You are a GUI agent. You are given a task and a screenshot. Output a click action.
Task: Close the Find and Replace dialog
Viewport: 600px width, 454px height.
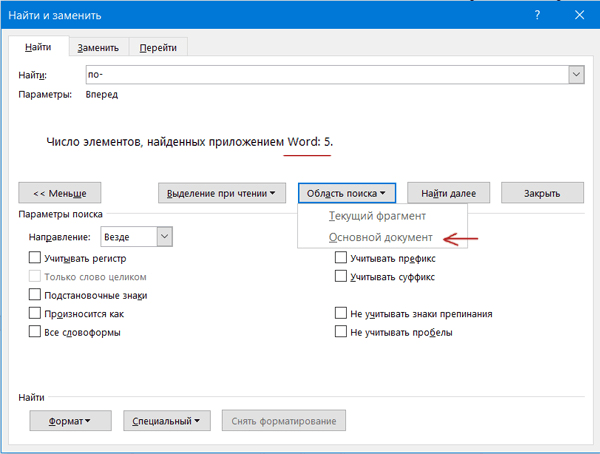click(x=578, y=16)
